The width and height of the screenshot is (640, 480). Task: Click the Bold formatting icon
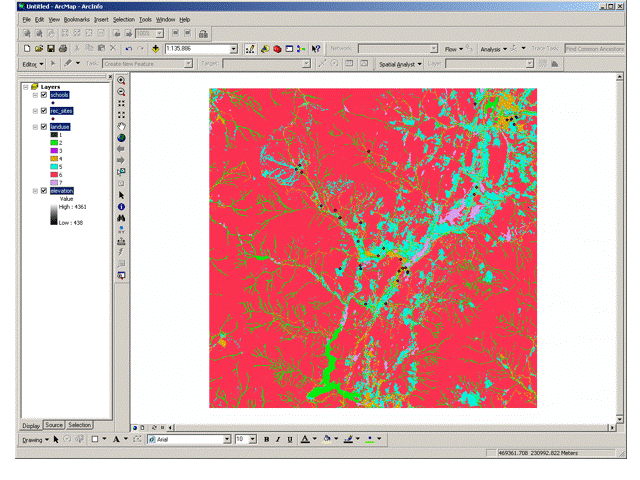pyautogui.click(x=267, y=439)
